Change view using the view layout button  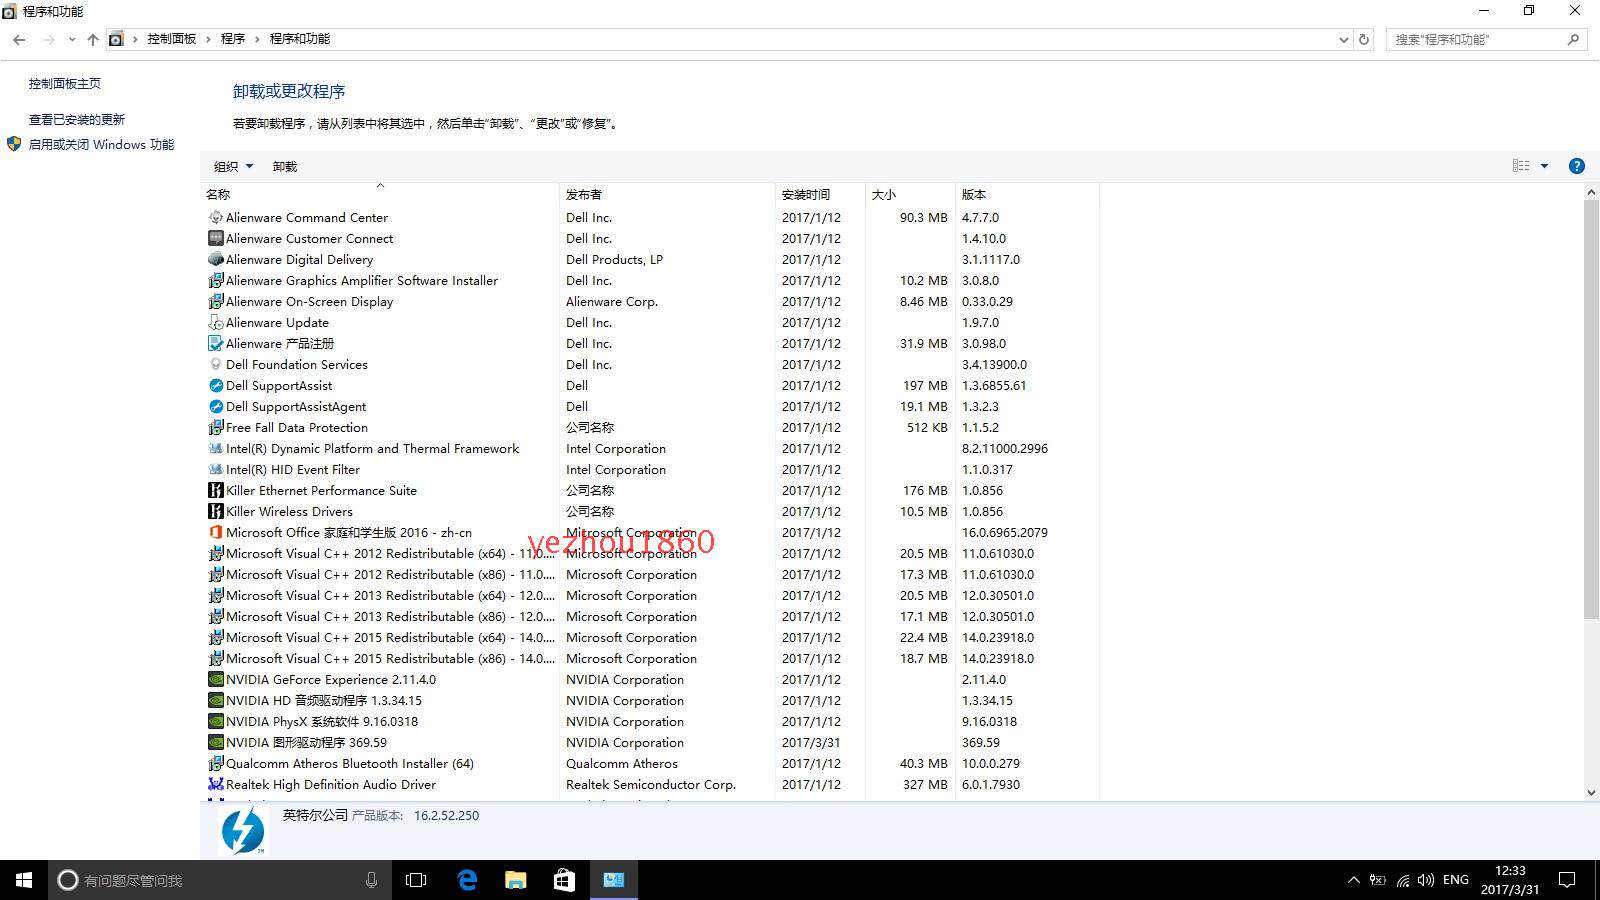[x=1521, y=166]
